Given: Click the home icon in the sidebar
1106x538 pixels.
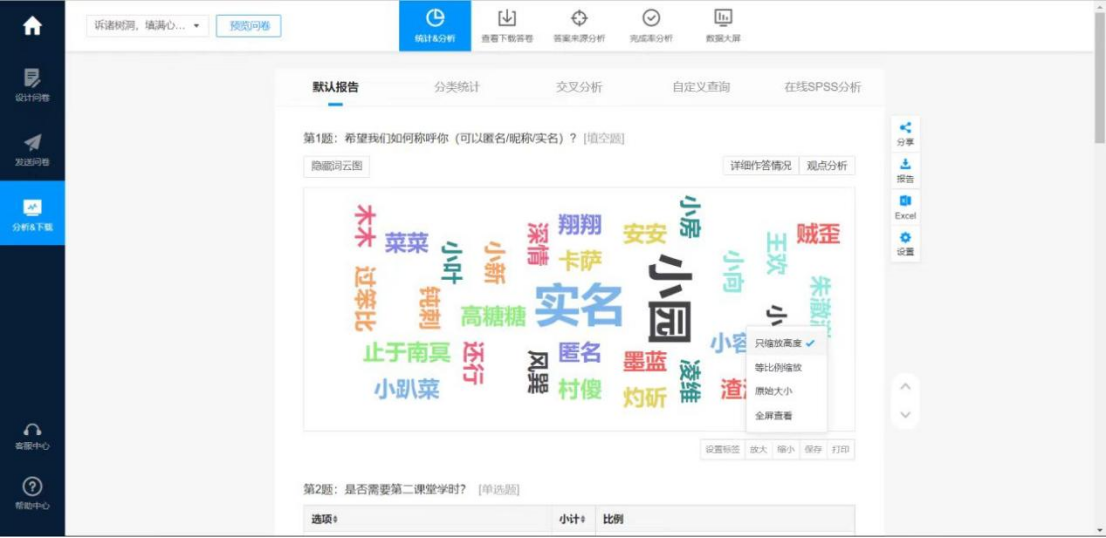Looking at the screenshot, I should click(x=32, y=26).
